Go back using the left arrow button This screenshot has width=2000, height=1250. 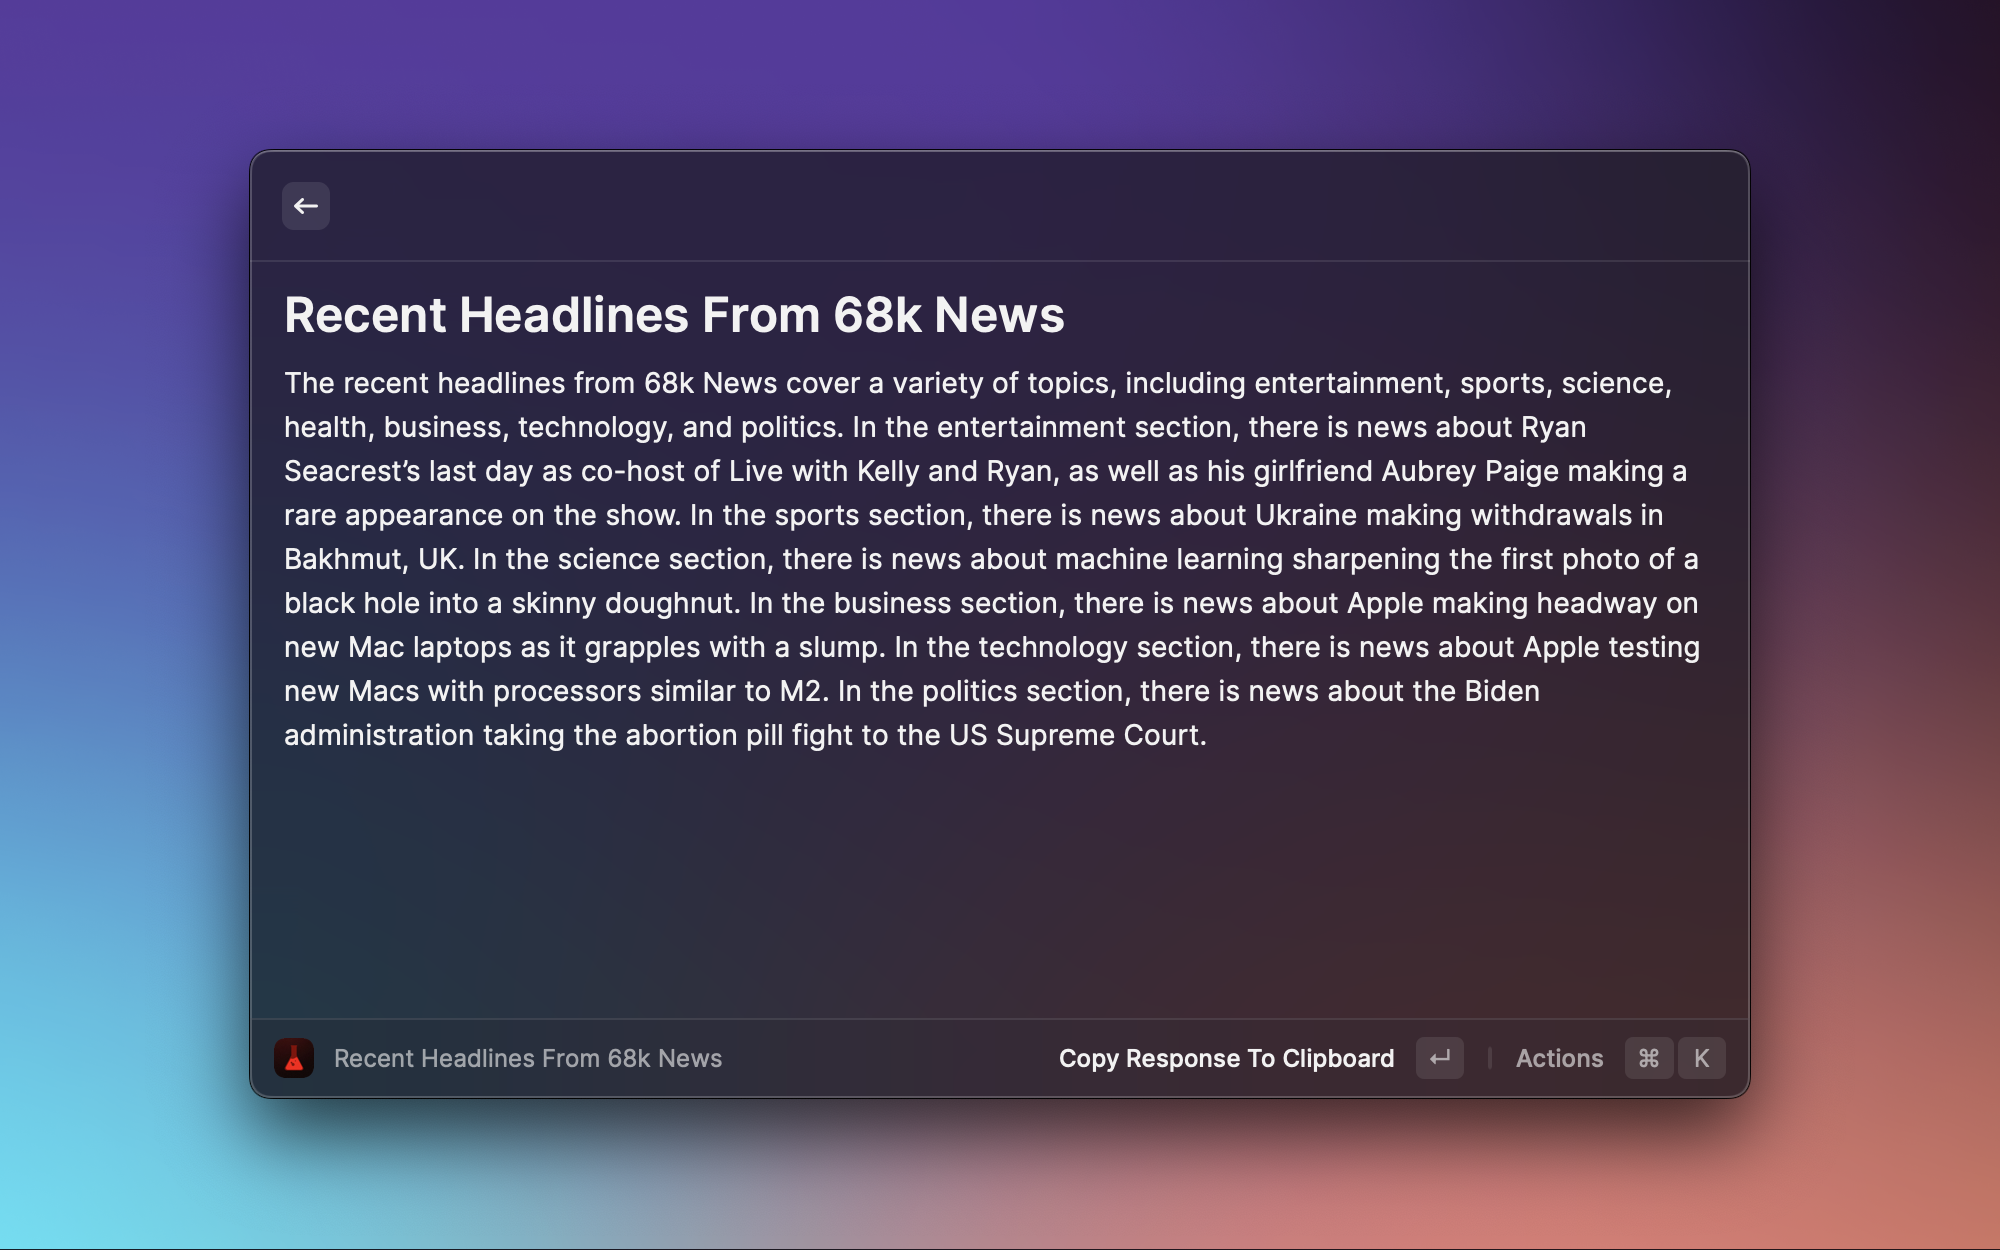306,206
